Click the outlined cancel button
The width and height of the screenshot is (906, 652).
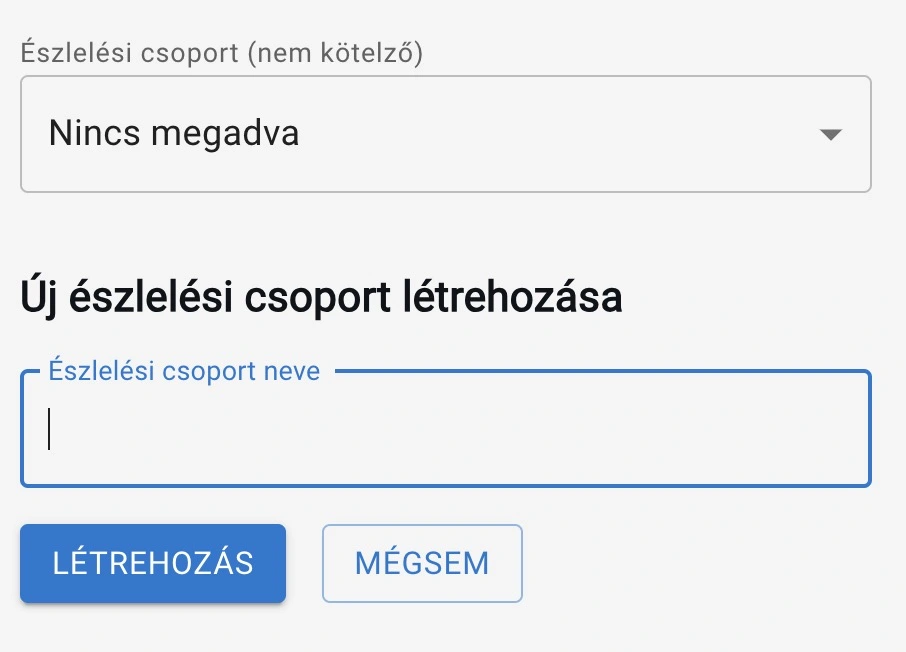tap(422, 563)
